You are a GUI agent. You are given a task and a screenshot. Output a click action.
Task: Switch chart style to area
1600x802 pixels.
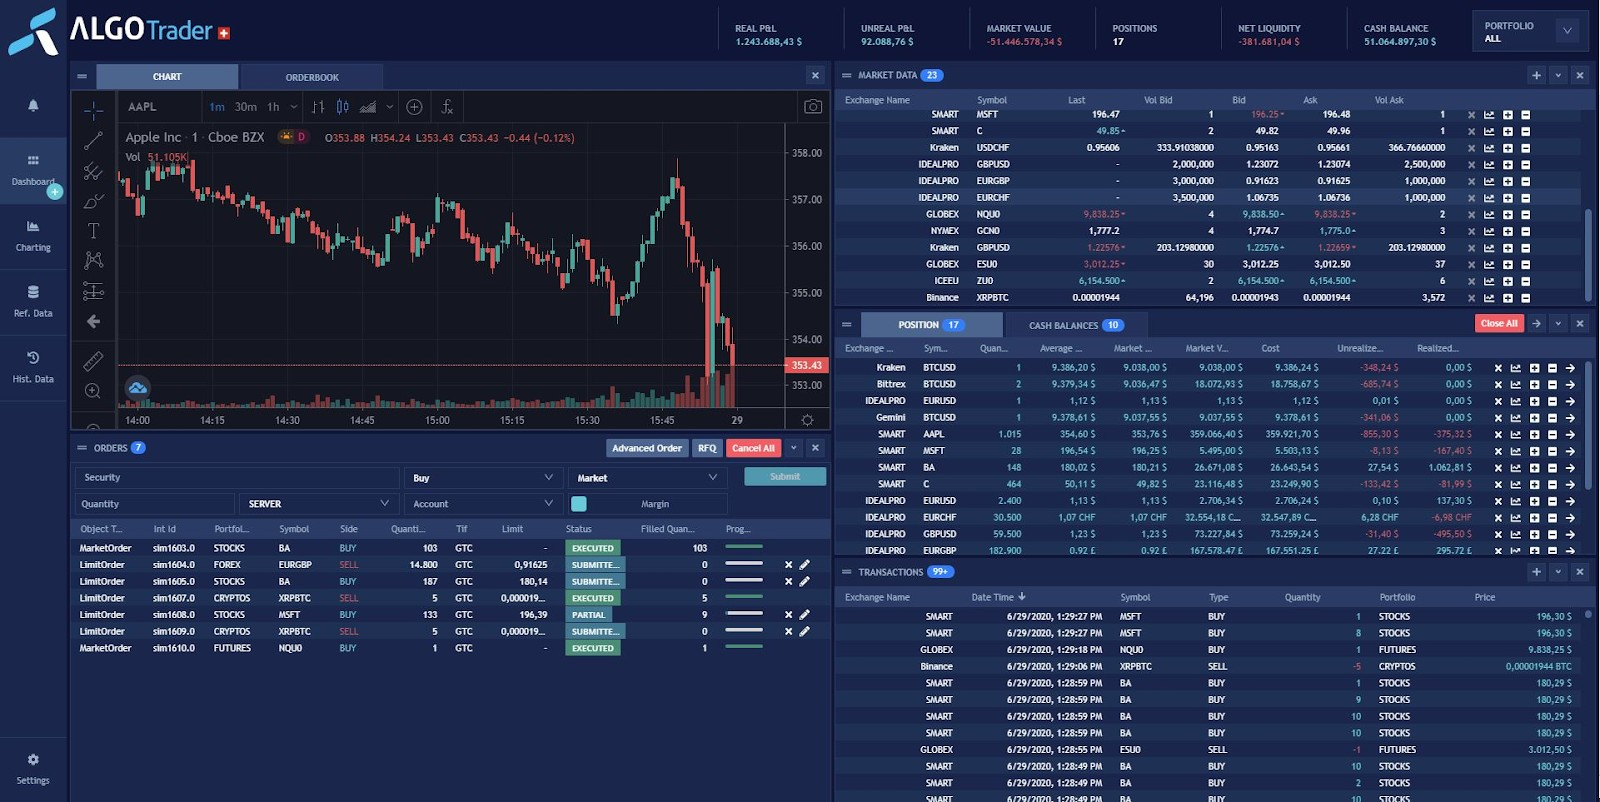point(368,107)
